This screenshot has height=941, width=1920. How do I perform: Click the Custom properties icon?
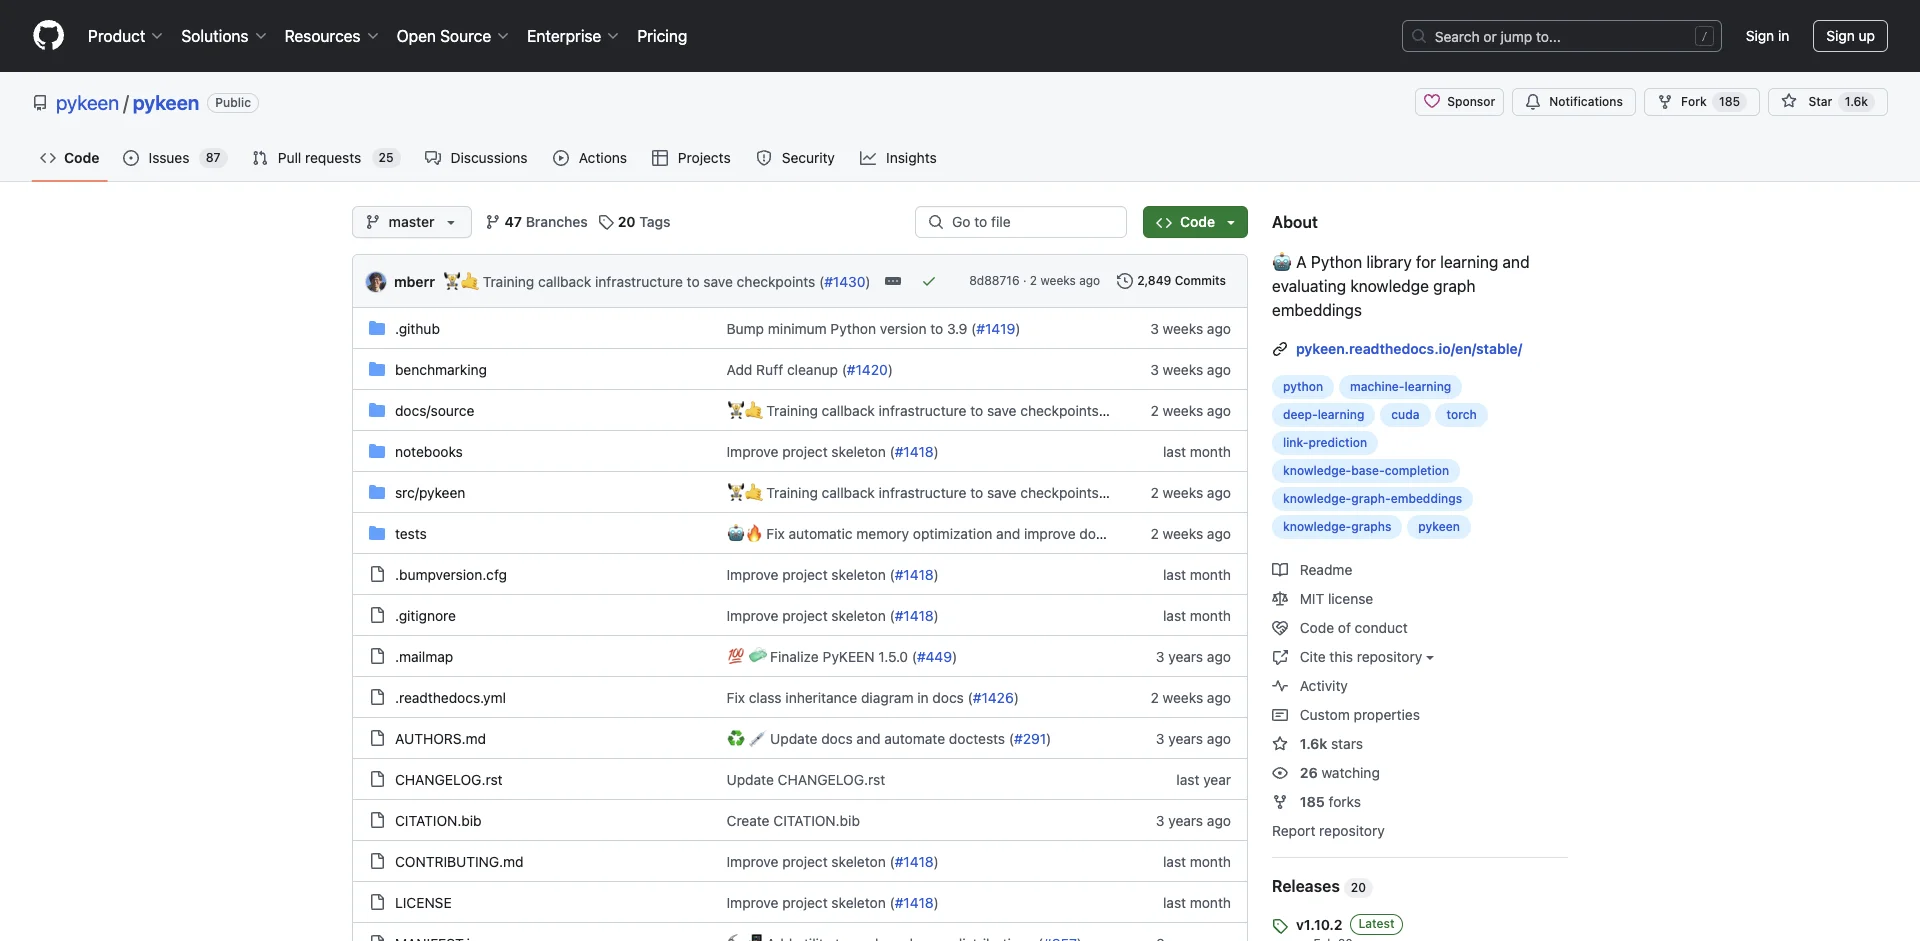pyautogui.click(x=1280, y=715)
